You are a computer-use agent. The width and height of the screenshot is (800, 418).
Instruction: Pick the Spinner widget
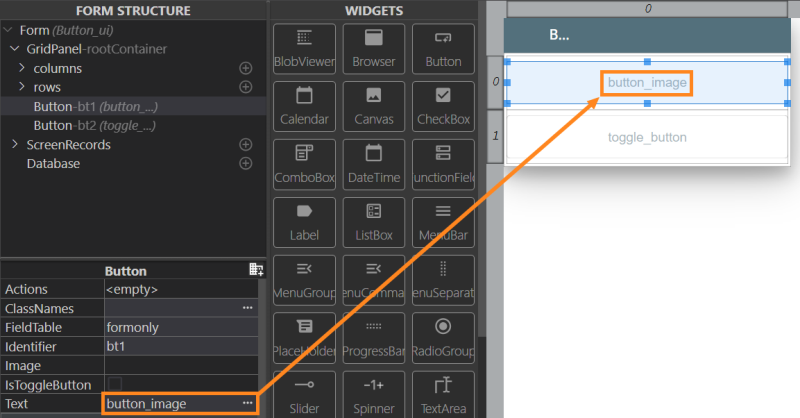pos(373,396)
